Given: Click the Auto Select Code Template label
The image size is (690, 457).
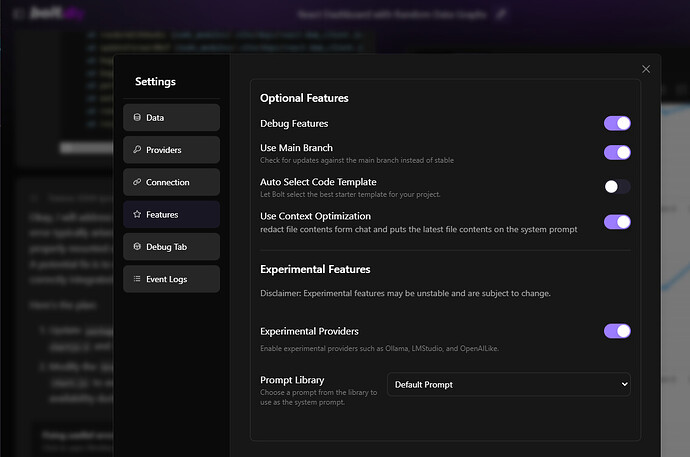Looking at the screenshot, I should tap(318, 182).
